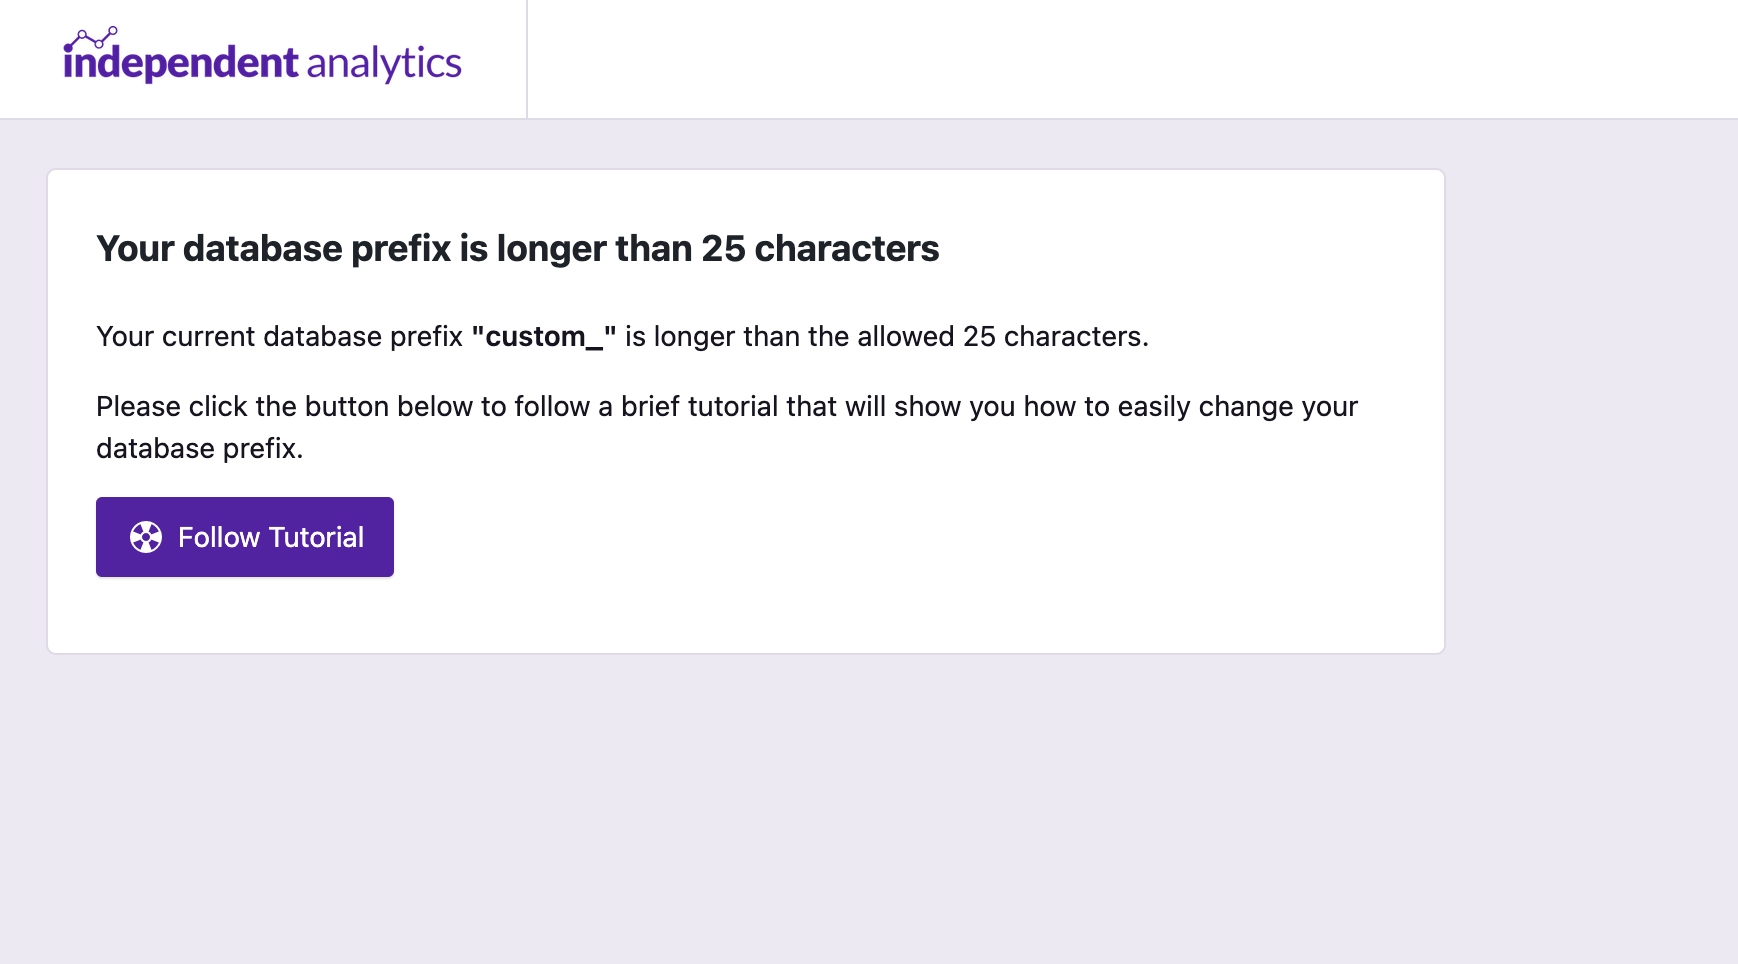Click the bold word "independent" in the logo
The height and width of the screenshot is (964, 1738).
pyautogui.click(x=181, y=63)
